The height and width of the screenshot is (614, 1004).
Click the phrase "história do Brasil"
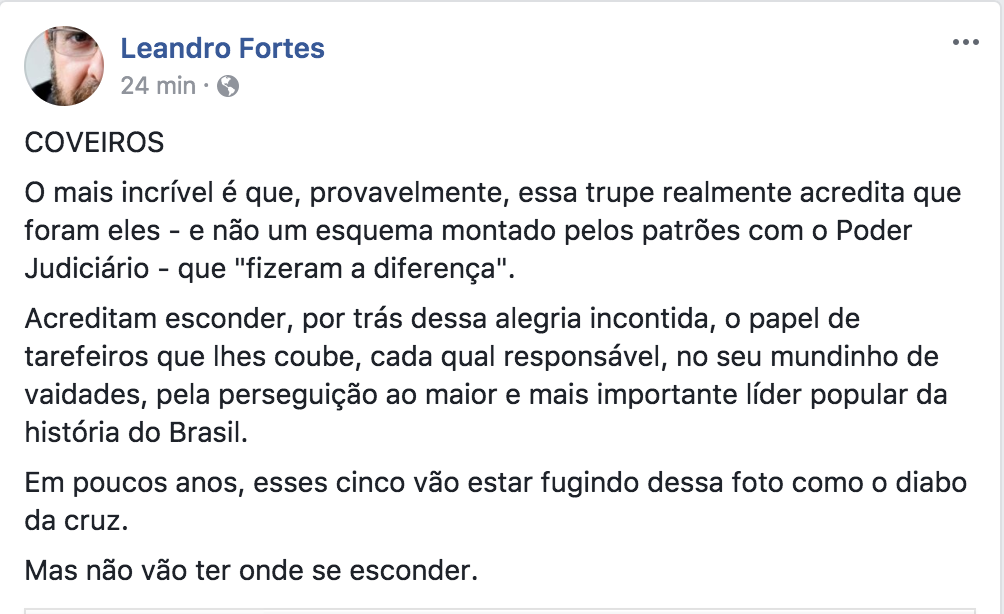136,433
